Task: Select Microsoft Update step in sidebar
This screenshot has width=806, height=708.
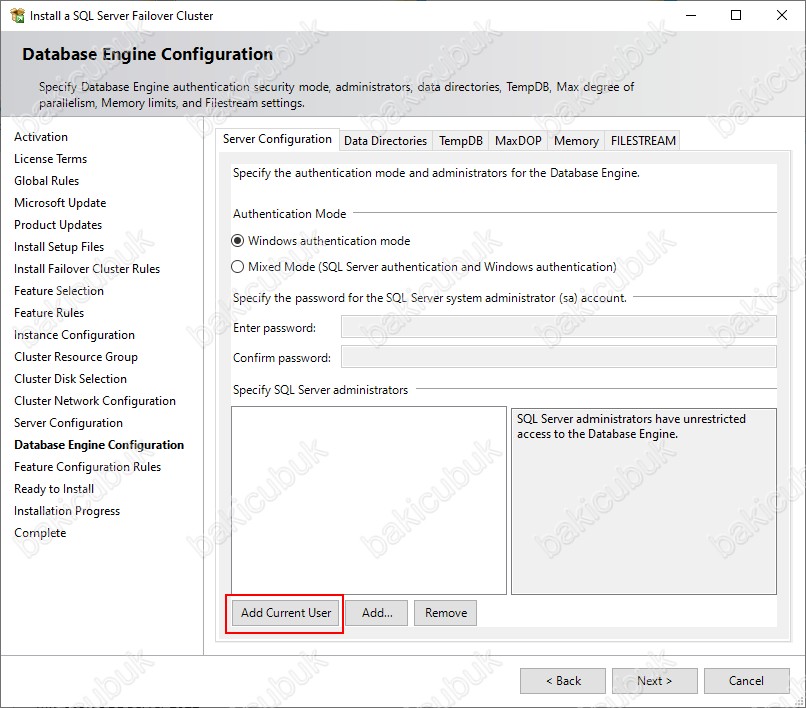Action: 60,203
